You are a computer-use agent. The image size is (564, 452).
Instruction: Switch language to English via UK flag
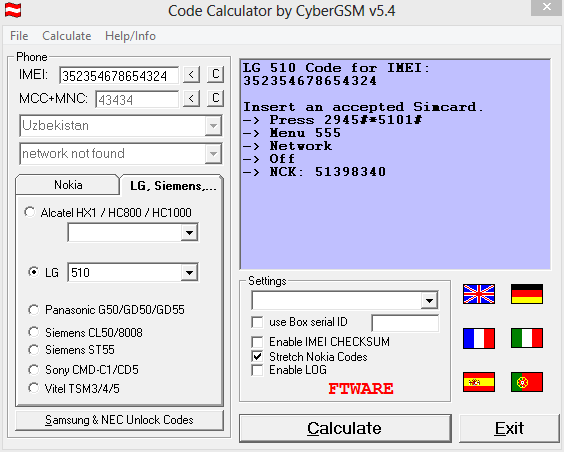[479, 294]
